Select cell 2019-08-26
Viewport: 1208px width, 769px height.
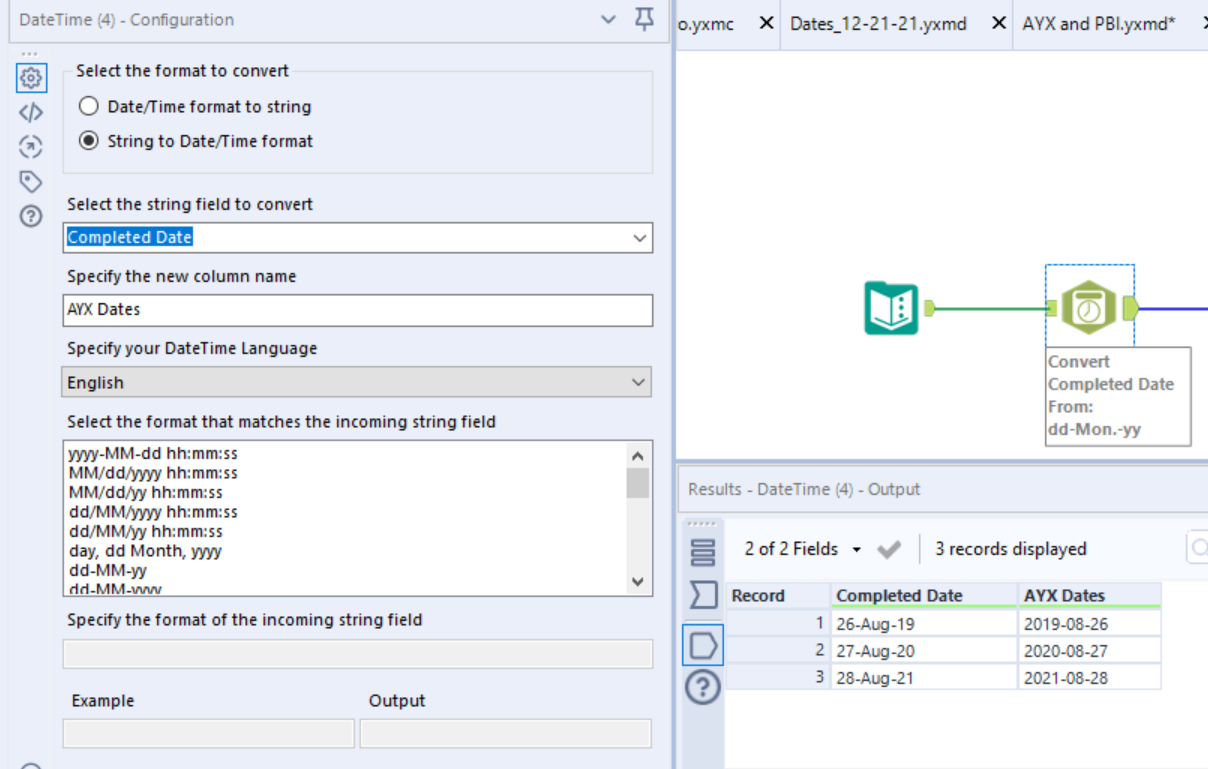tap(1090, 623)
